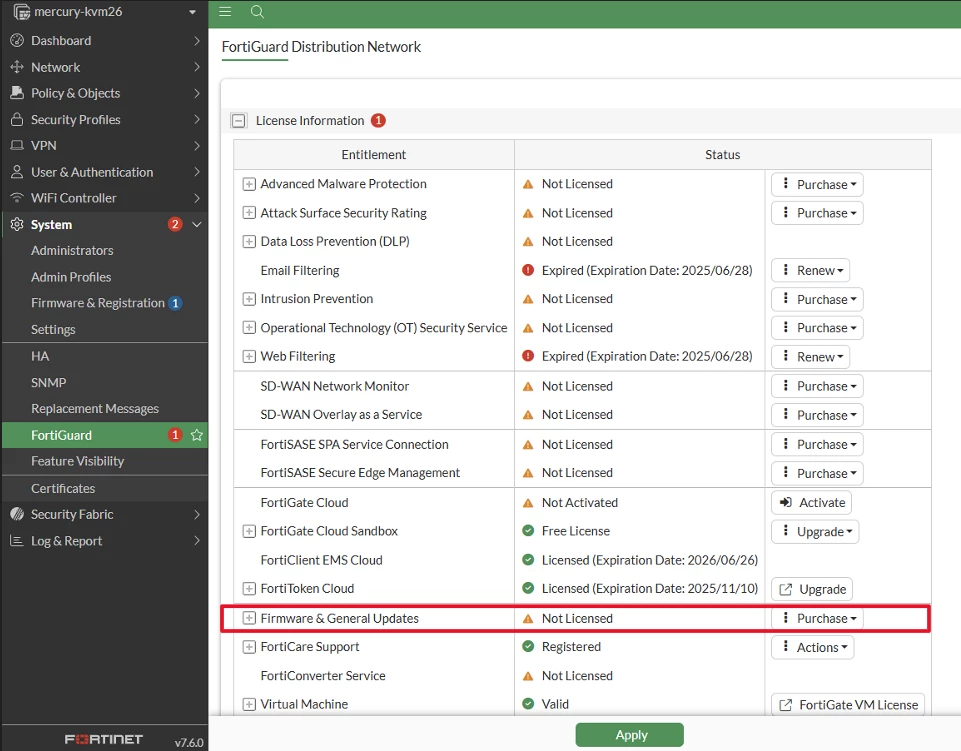Viewport: 961px width, 751px height.
Task: Open the search magnifier icon
Action: (257, 12)
